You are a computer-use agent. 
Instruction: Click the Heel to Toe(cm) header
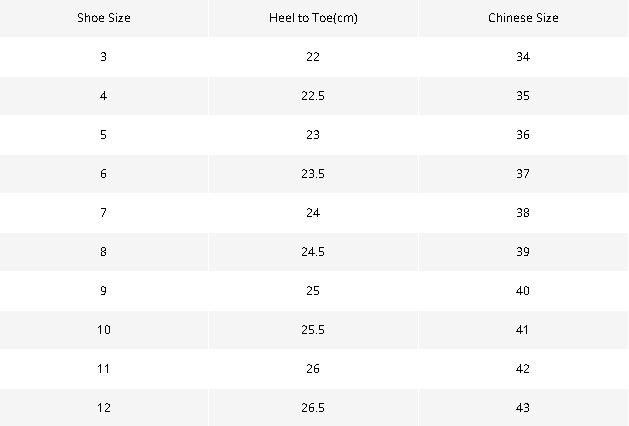pyautogui.click(x=313, y=18)
